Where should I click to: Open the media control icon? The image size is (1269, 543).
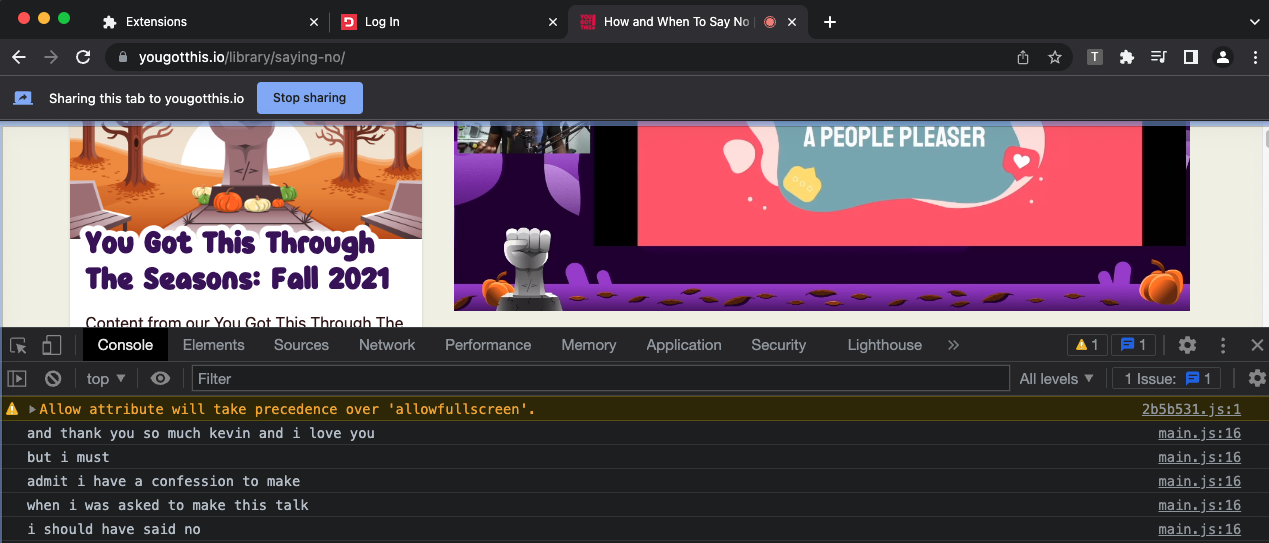click(1159, 57)
